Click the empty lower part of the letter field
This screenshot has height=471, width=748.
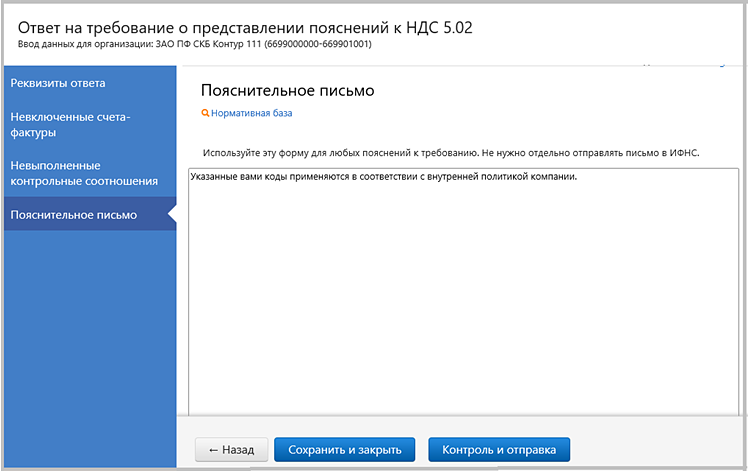460,360
